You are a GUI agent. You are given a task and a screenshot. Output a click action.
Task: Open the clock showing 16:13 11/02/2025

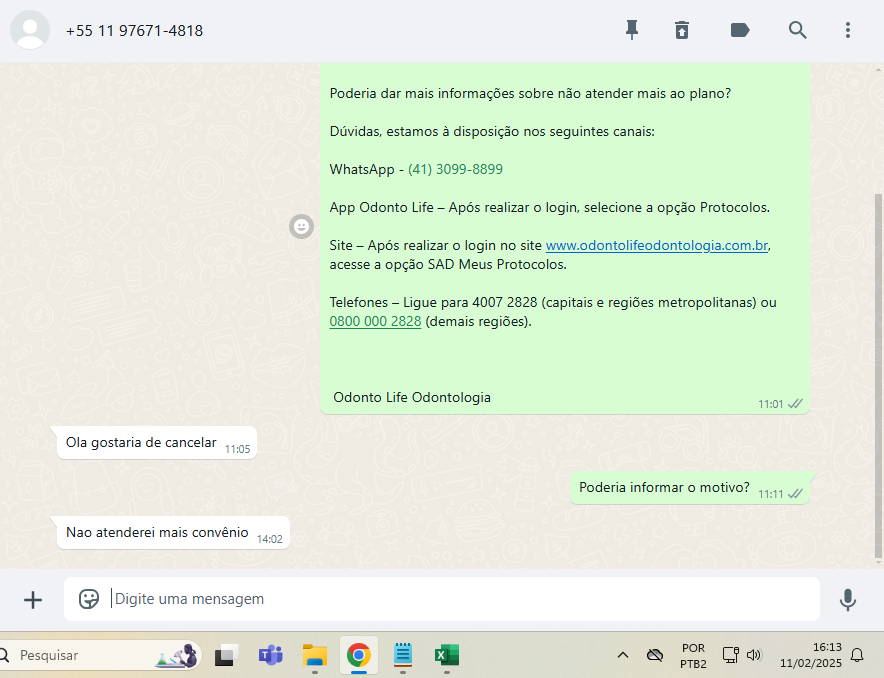(x=811, y=655)
